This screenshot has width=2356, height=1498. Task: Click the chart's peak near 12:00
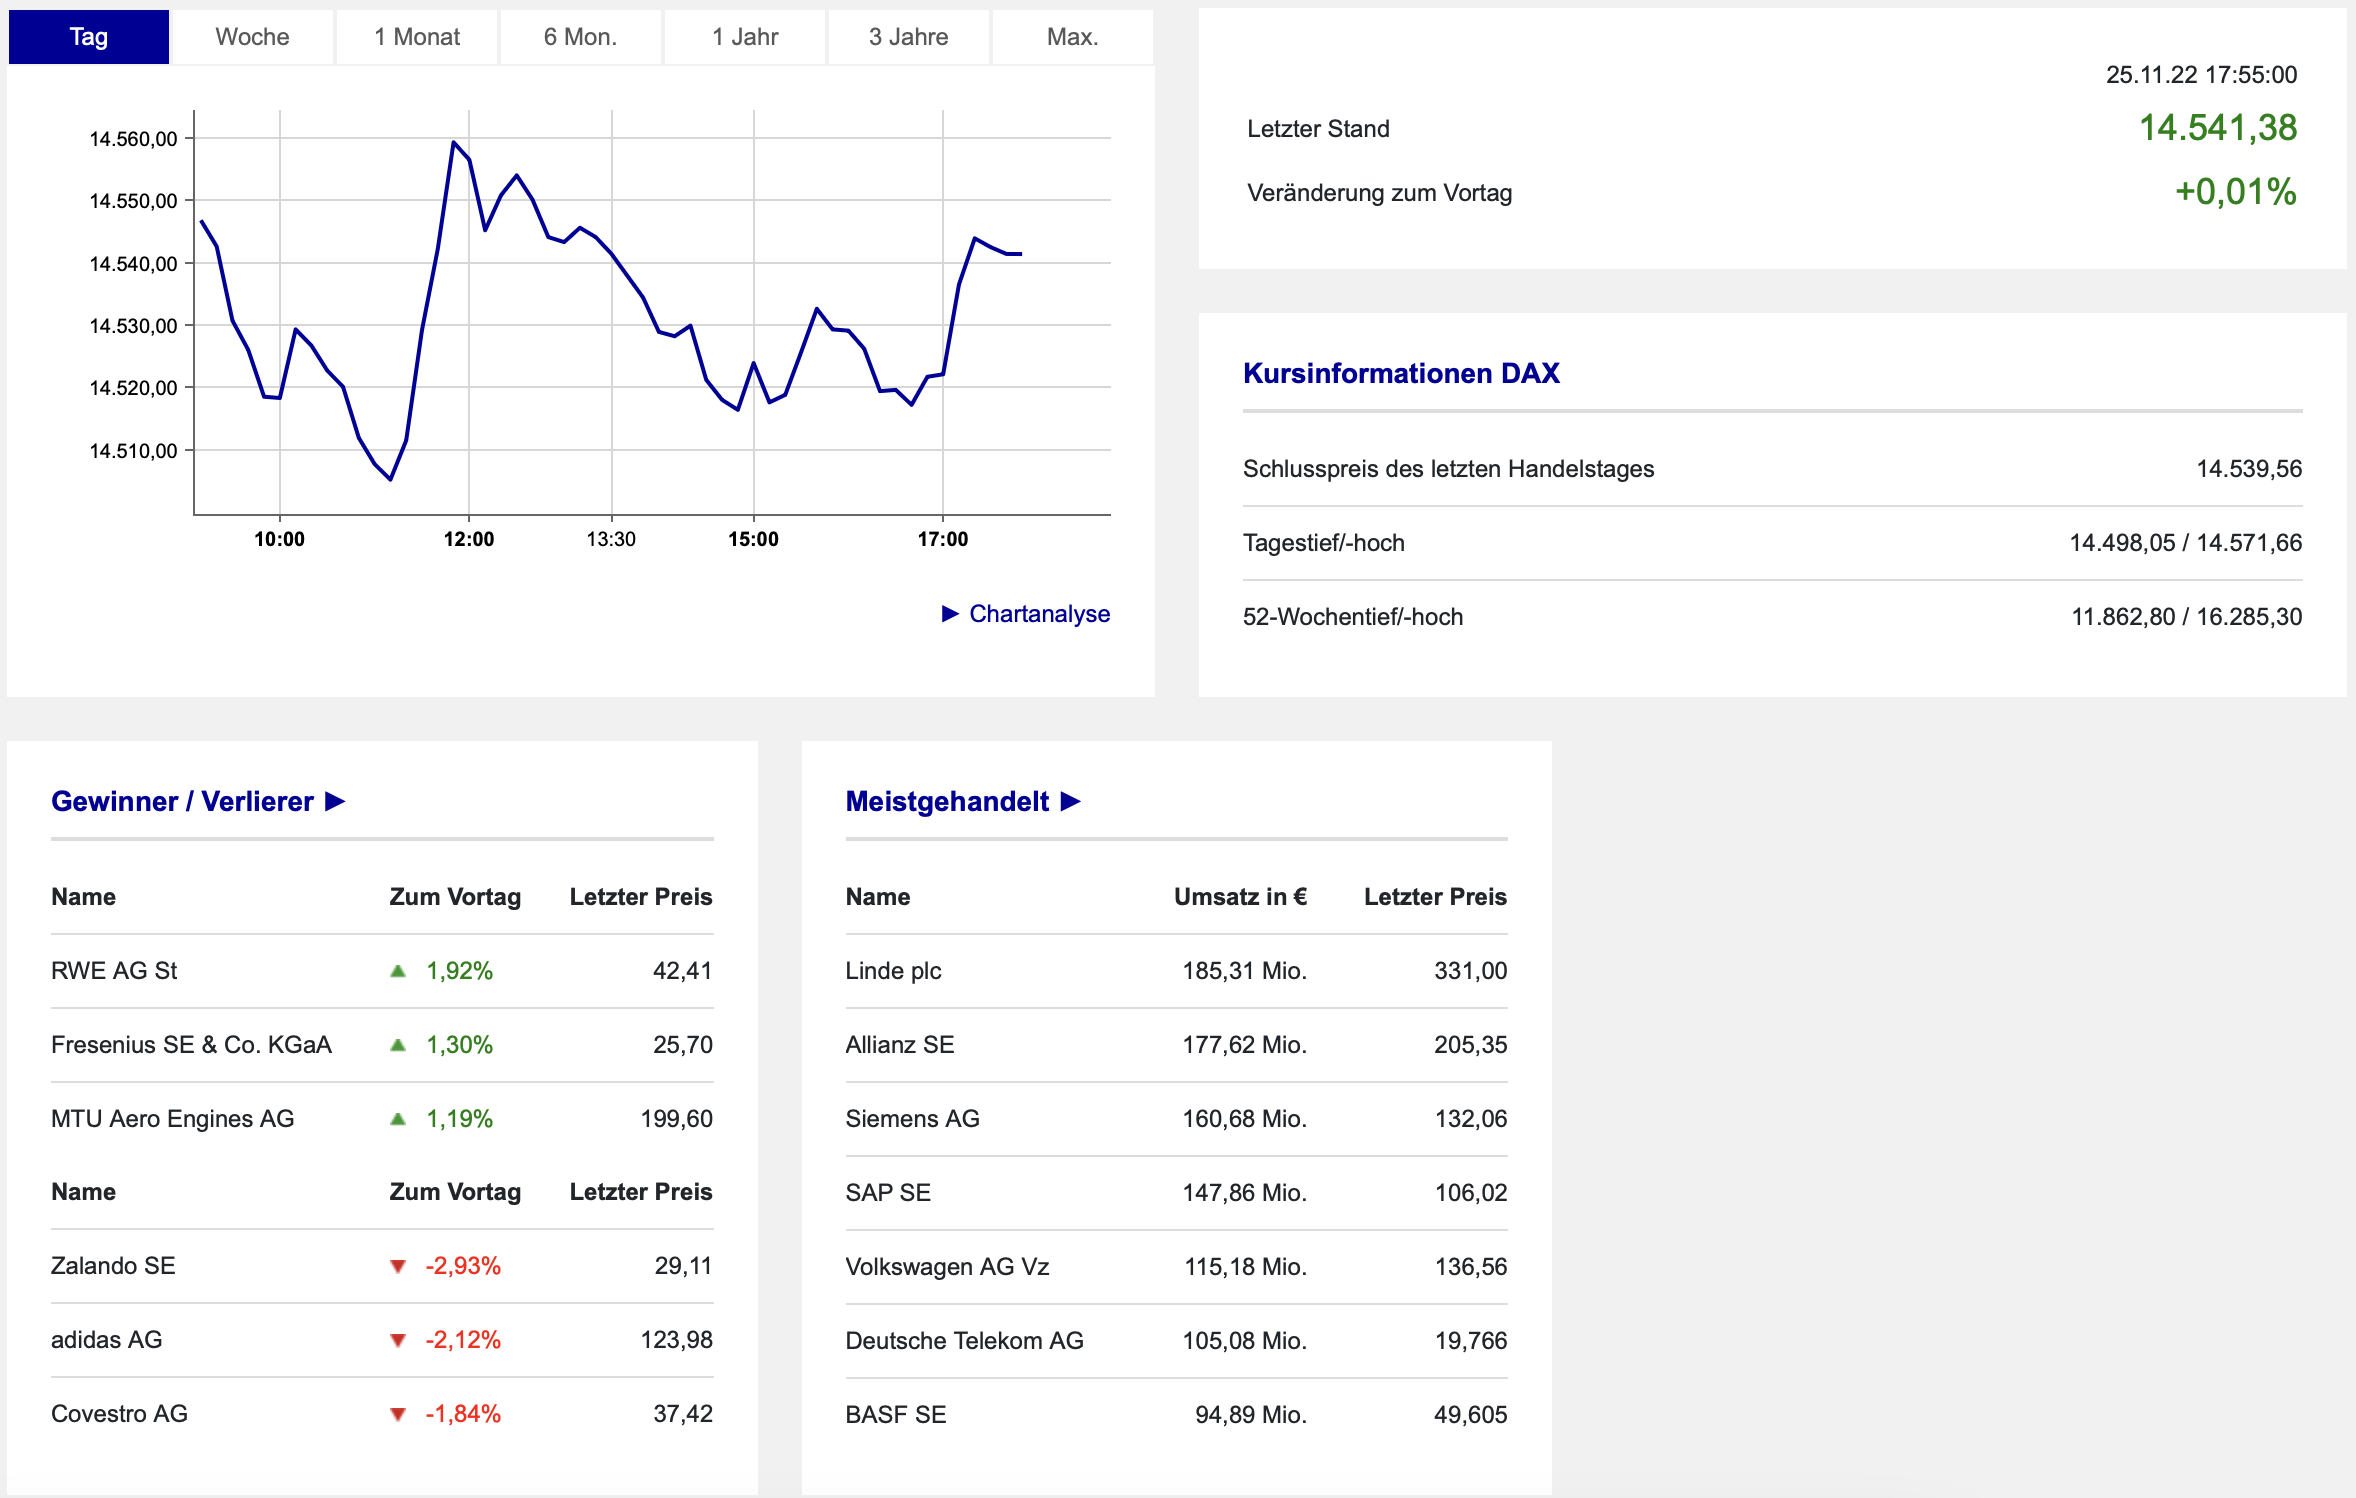(x=453, y=142)
